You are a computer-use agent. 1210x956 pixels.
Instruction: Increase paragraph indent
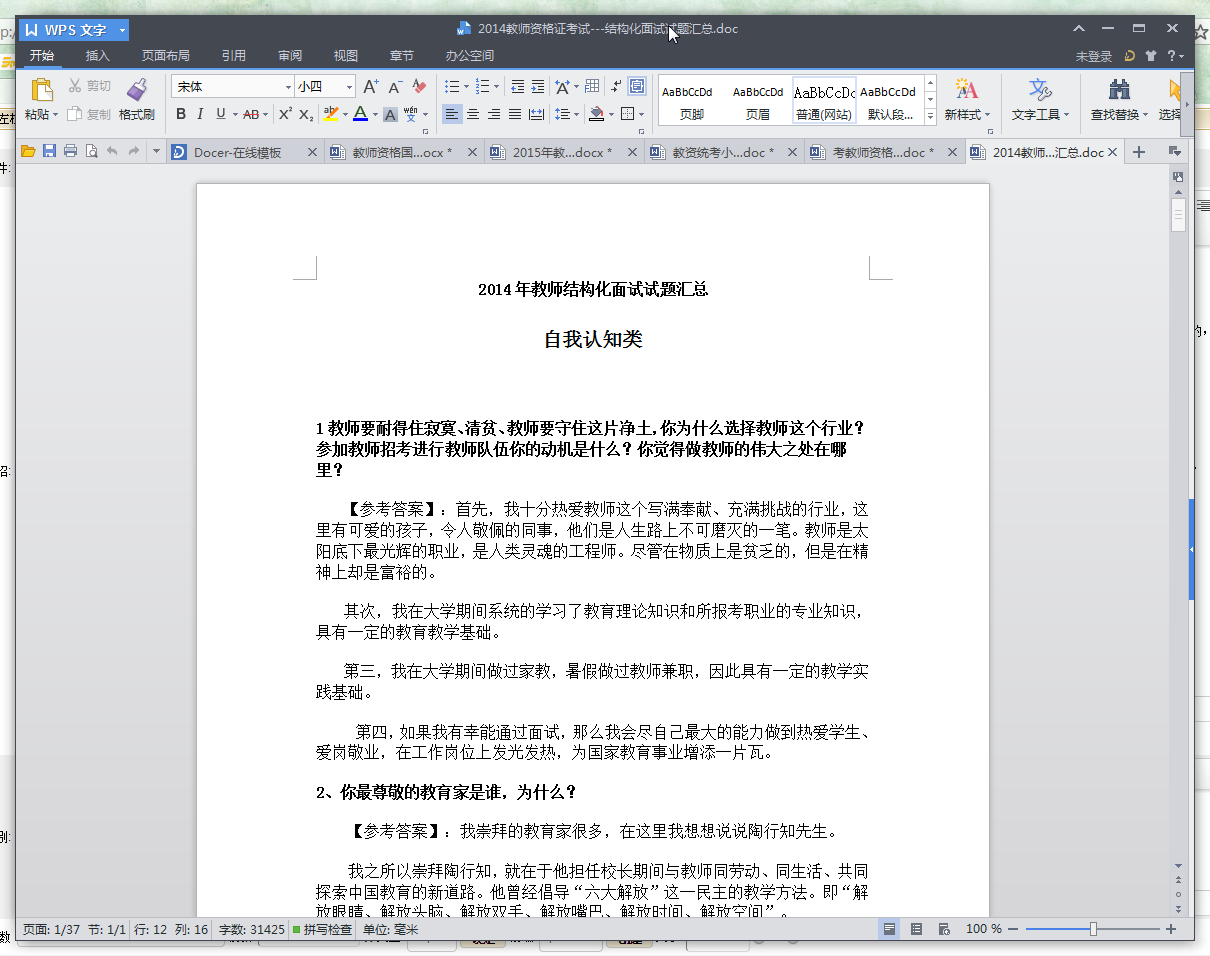pyautogui.click(x=538, y=87)
